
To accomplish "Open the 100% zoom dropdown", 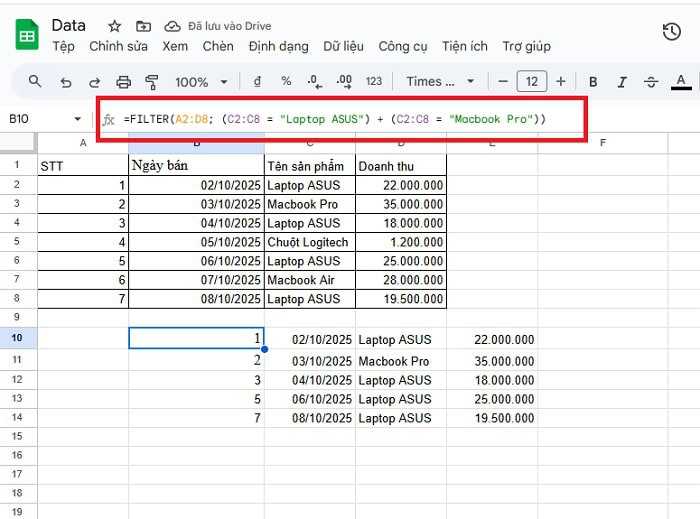I will pyautogui.click(x=201, y=82).
